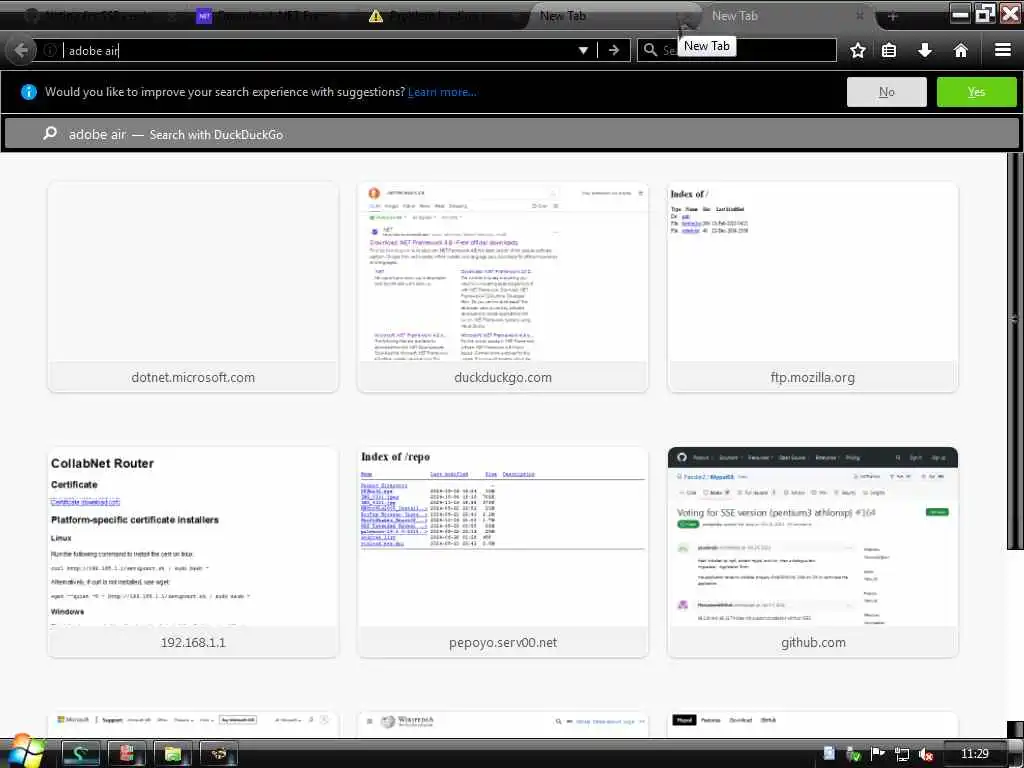Open the 192.168.1.1 CollabNet Router tile
1024x768 pixels.
point(193,552)
